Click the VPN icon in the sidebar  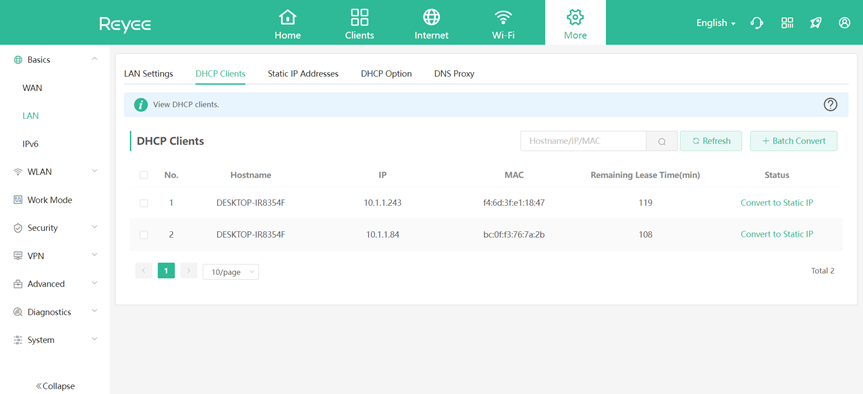click(18, 256)
